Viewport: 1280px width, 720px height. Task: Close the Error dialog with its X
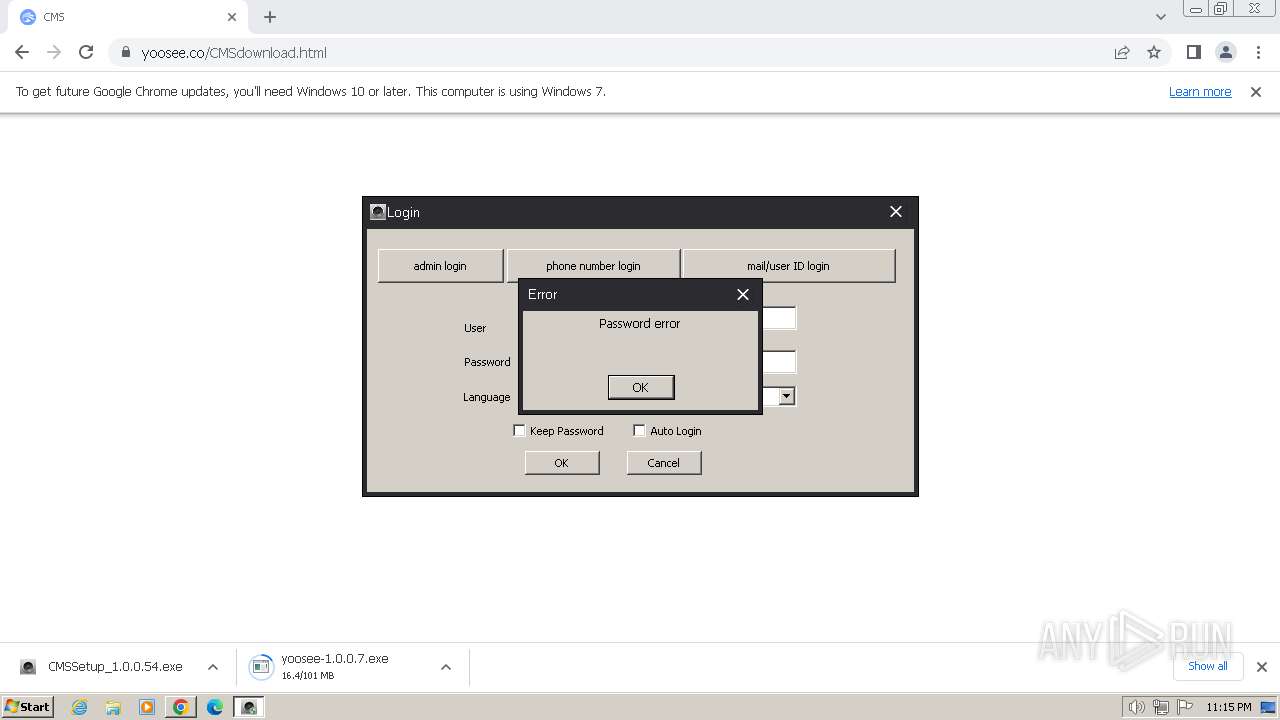(x=742, y=294)
